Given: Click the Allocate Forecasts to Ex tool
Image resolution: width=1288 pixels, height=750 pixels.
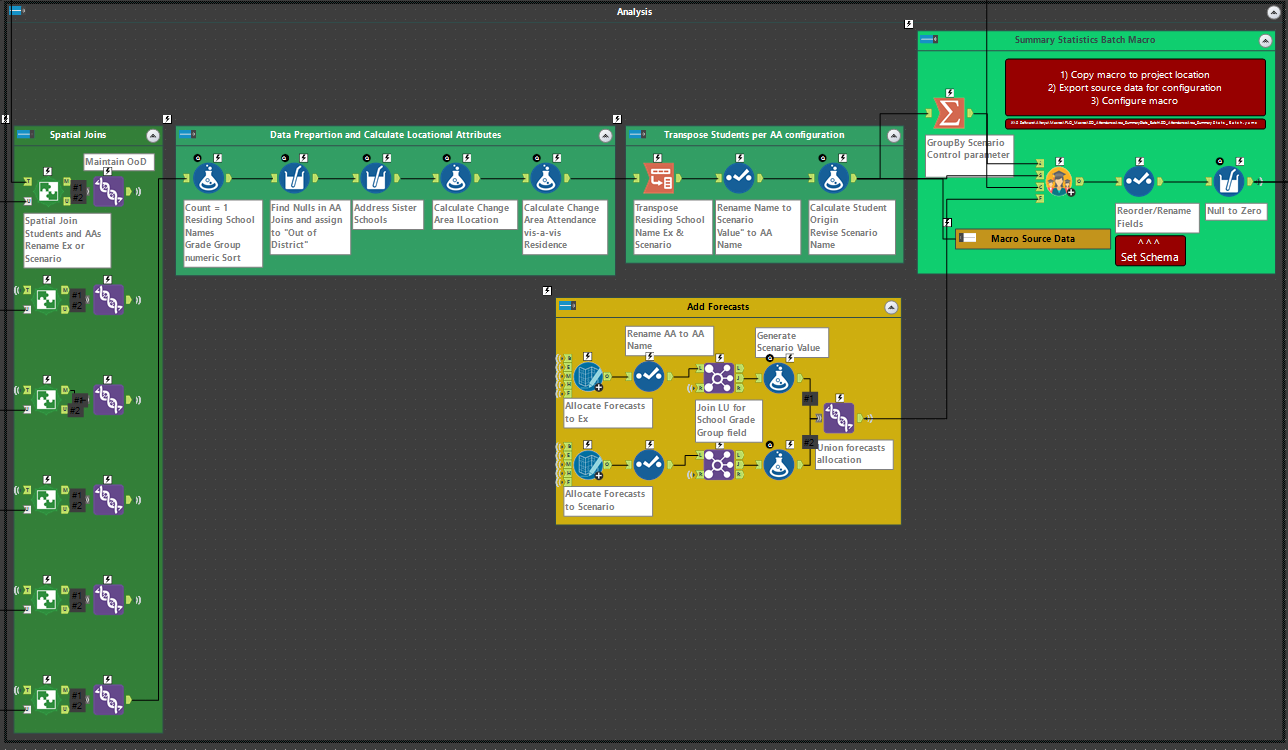Looking at the screenshot, I should click(x=588, y=378).
